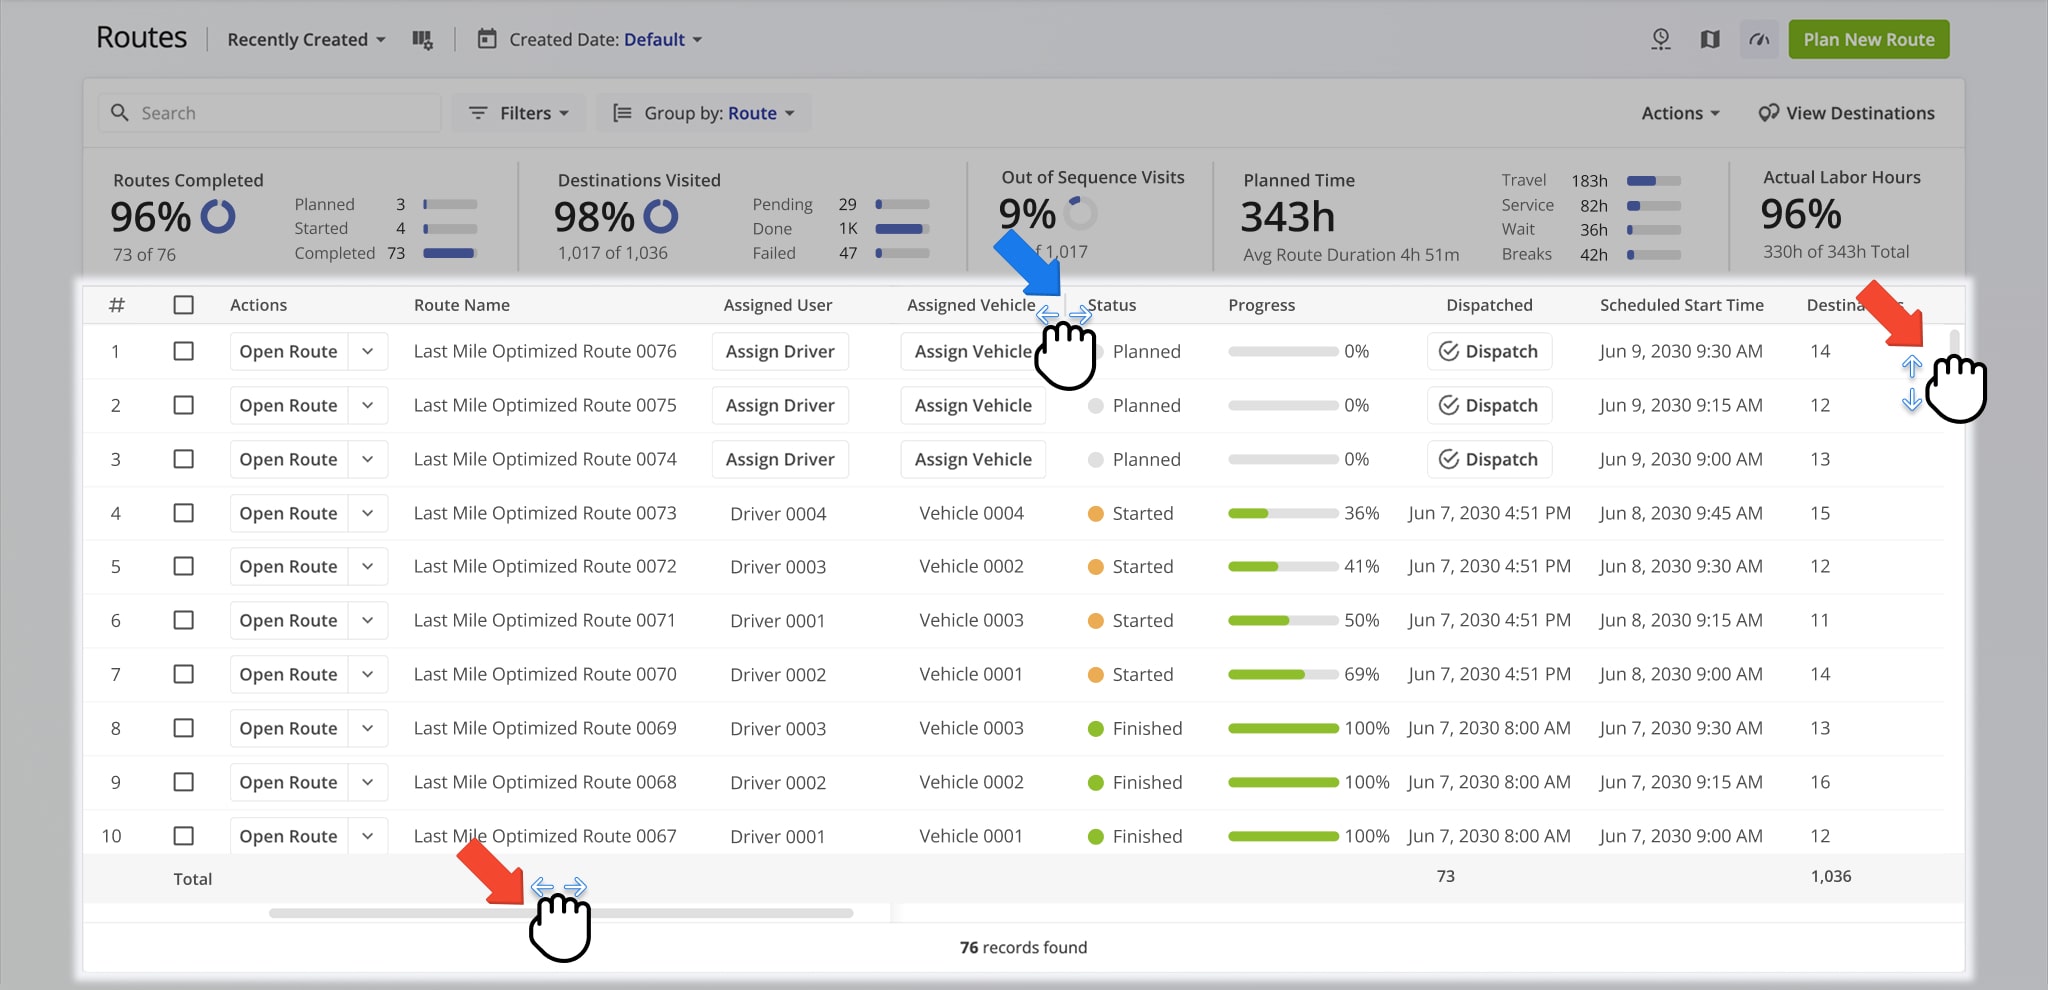Expand Open Route arrow for Route 0073
The height and width of the screenshot is (990, 2048).
click(368, 513)
